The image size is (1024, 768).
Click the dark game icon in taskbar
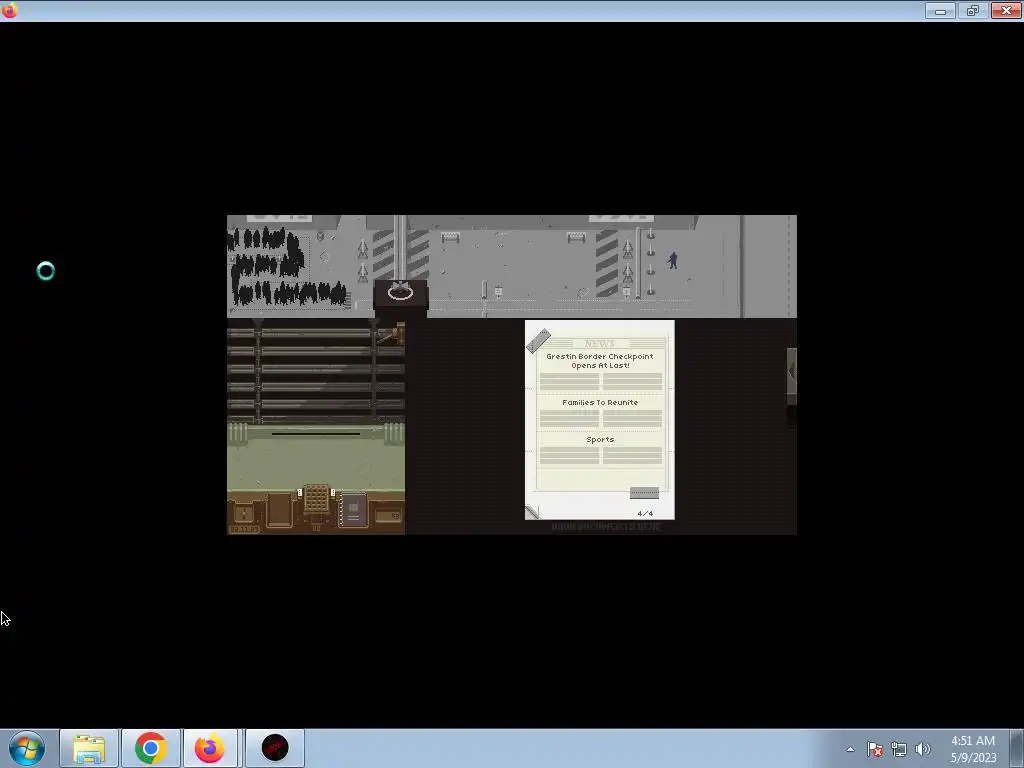(275, 748)
